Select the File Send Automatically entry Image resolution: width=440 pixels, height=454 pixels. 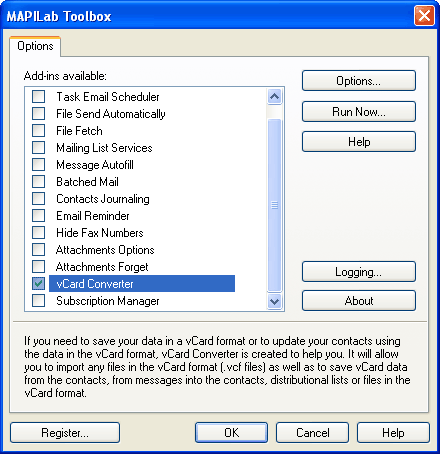(111, 114)
